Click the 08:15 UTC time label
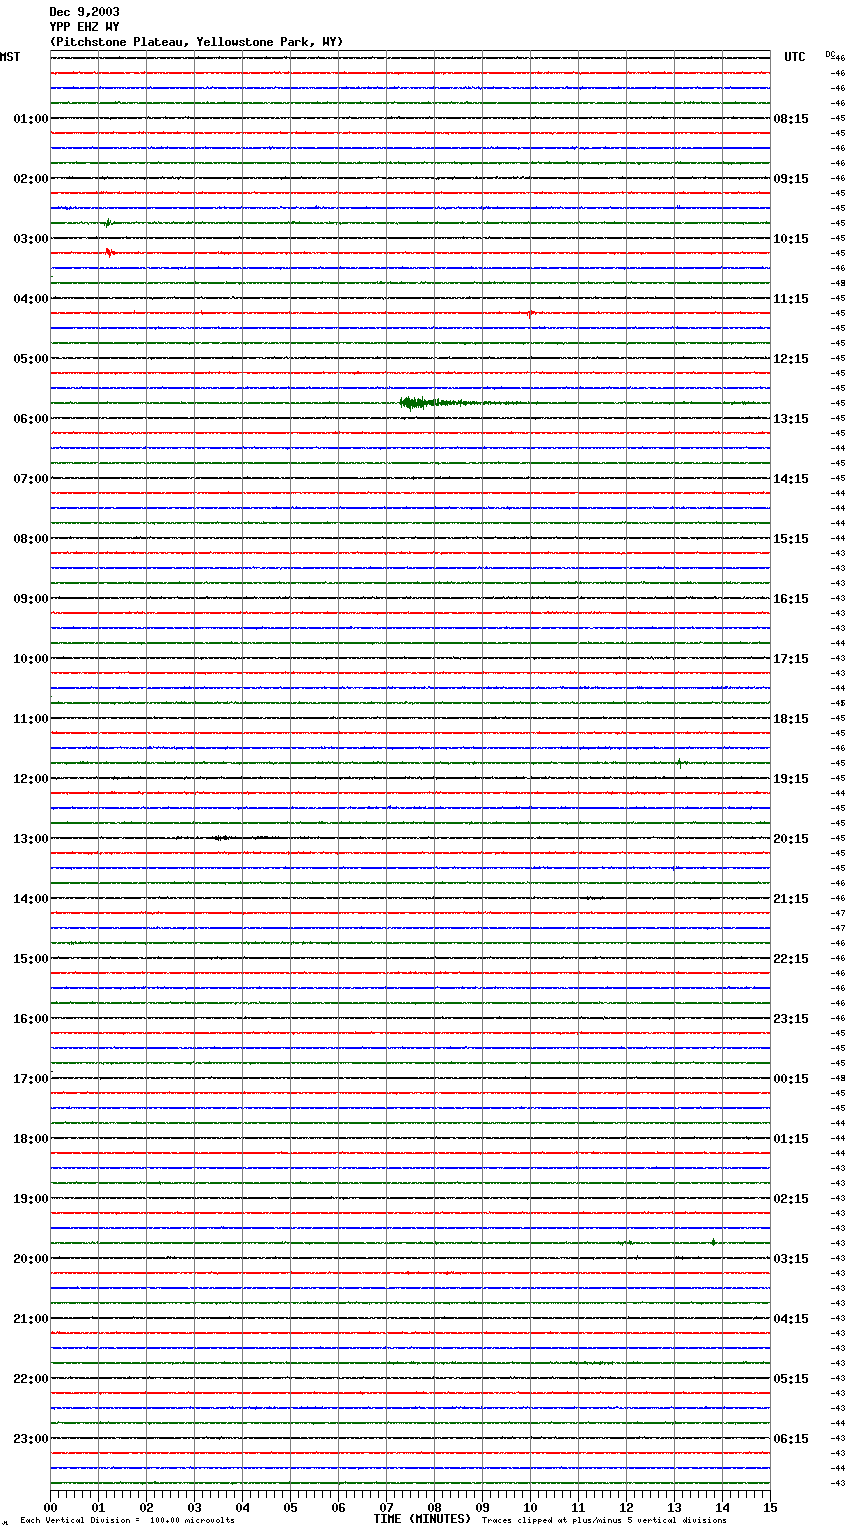The height and width of the screenshot is (1534, 850). tap(791, 119)
